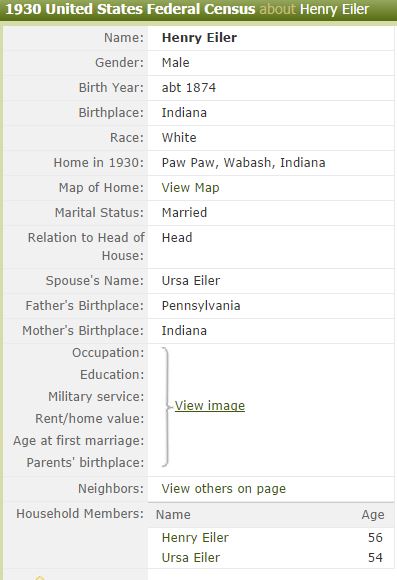
Task: Click the Age column header
Action: 373,515
